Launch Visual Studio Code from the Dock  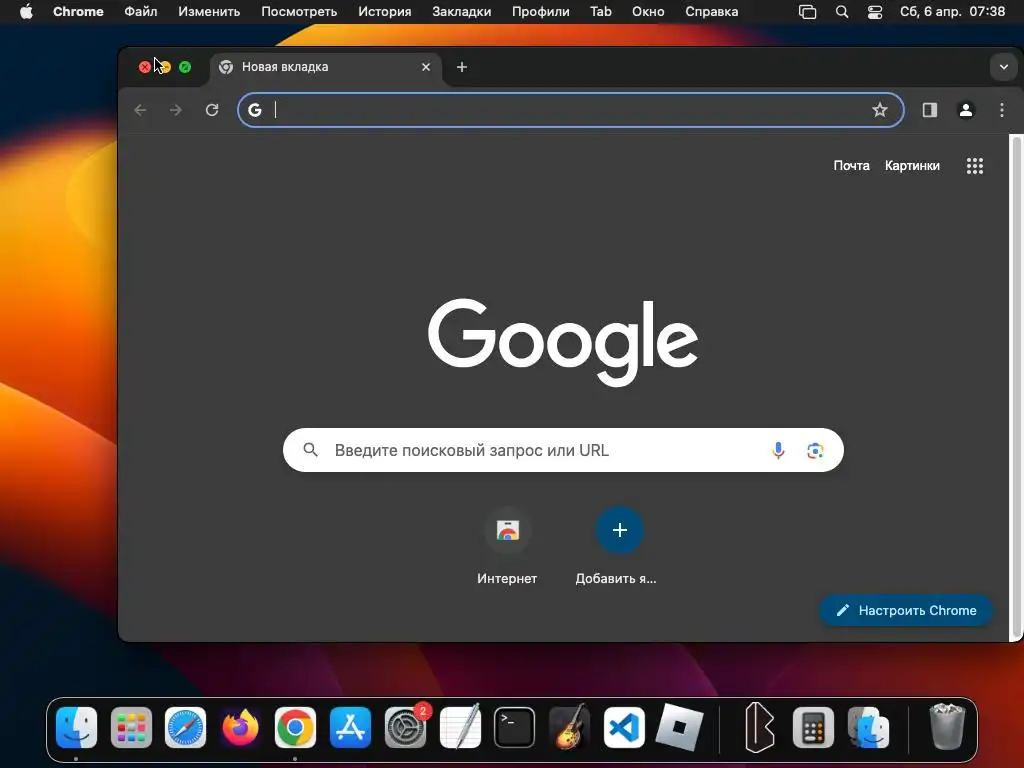pyautogui.click(x=624, y=728)
